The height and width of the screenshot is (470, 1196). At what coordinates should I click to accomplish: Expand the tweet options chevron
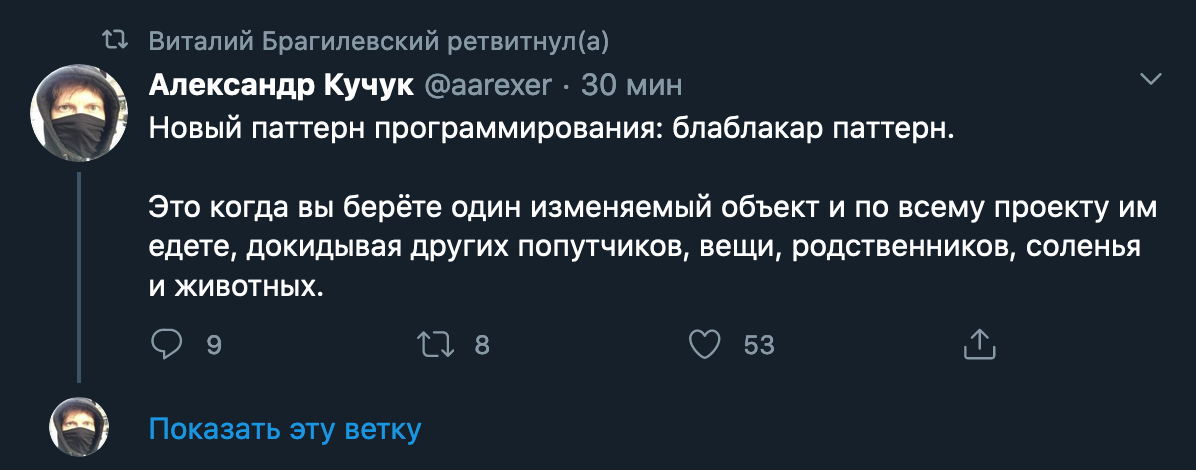tap(1151, 79)
